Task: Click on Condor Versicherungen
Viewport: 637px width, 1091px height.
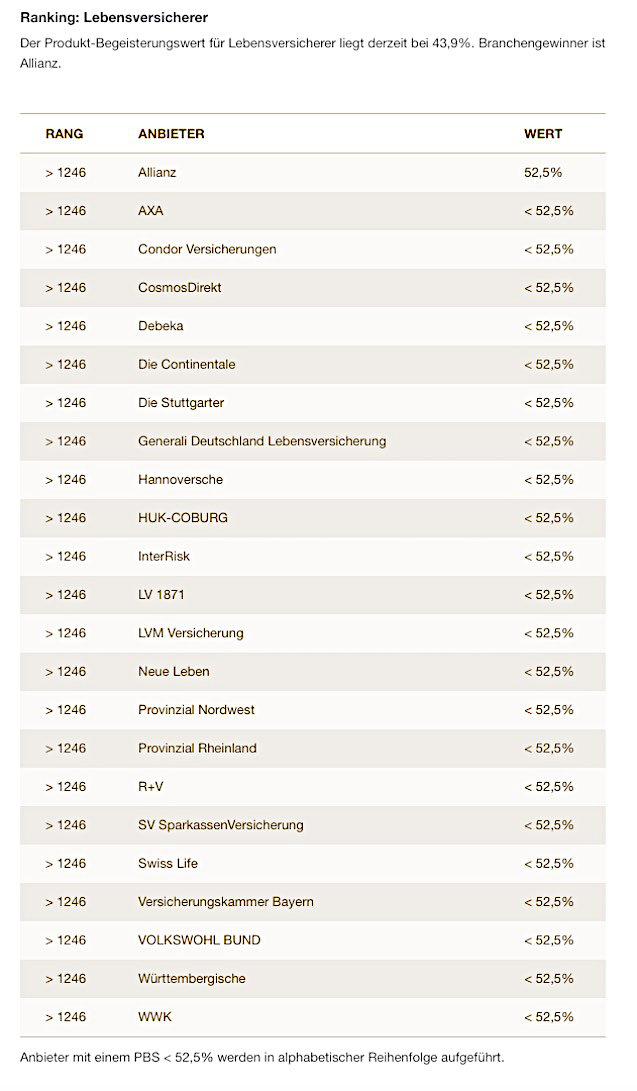Action: click(x=207, y=249)
